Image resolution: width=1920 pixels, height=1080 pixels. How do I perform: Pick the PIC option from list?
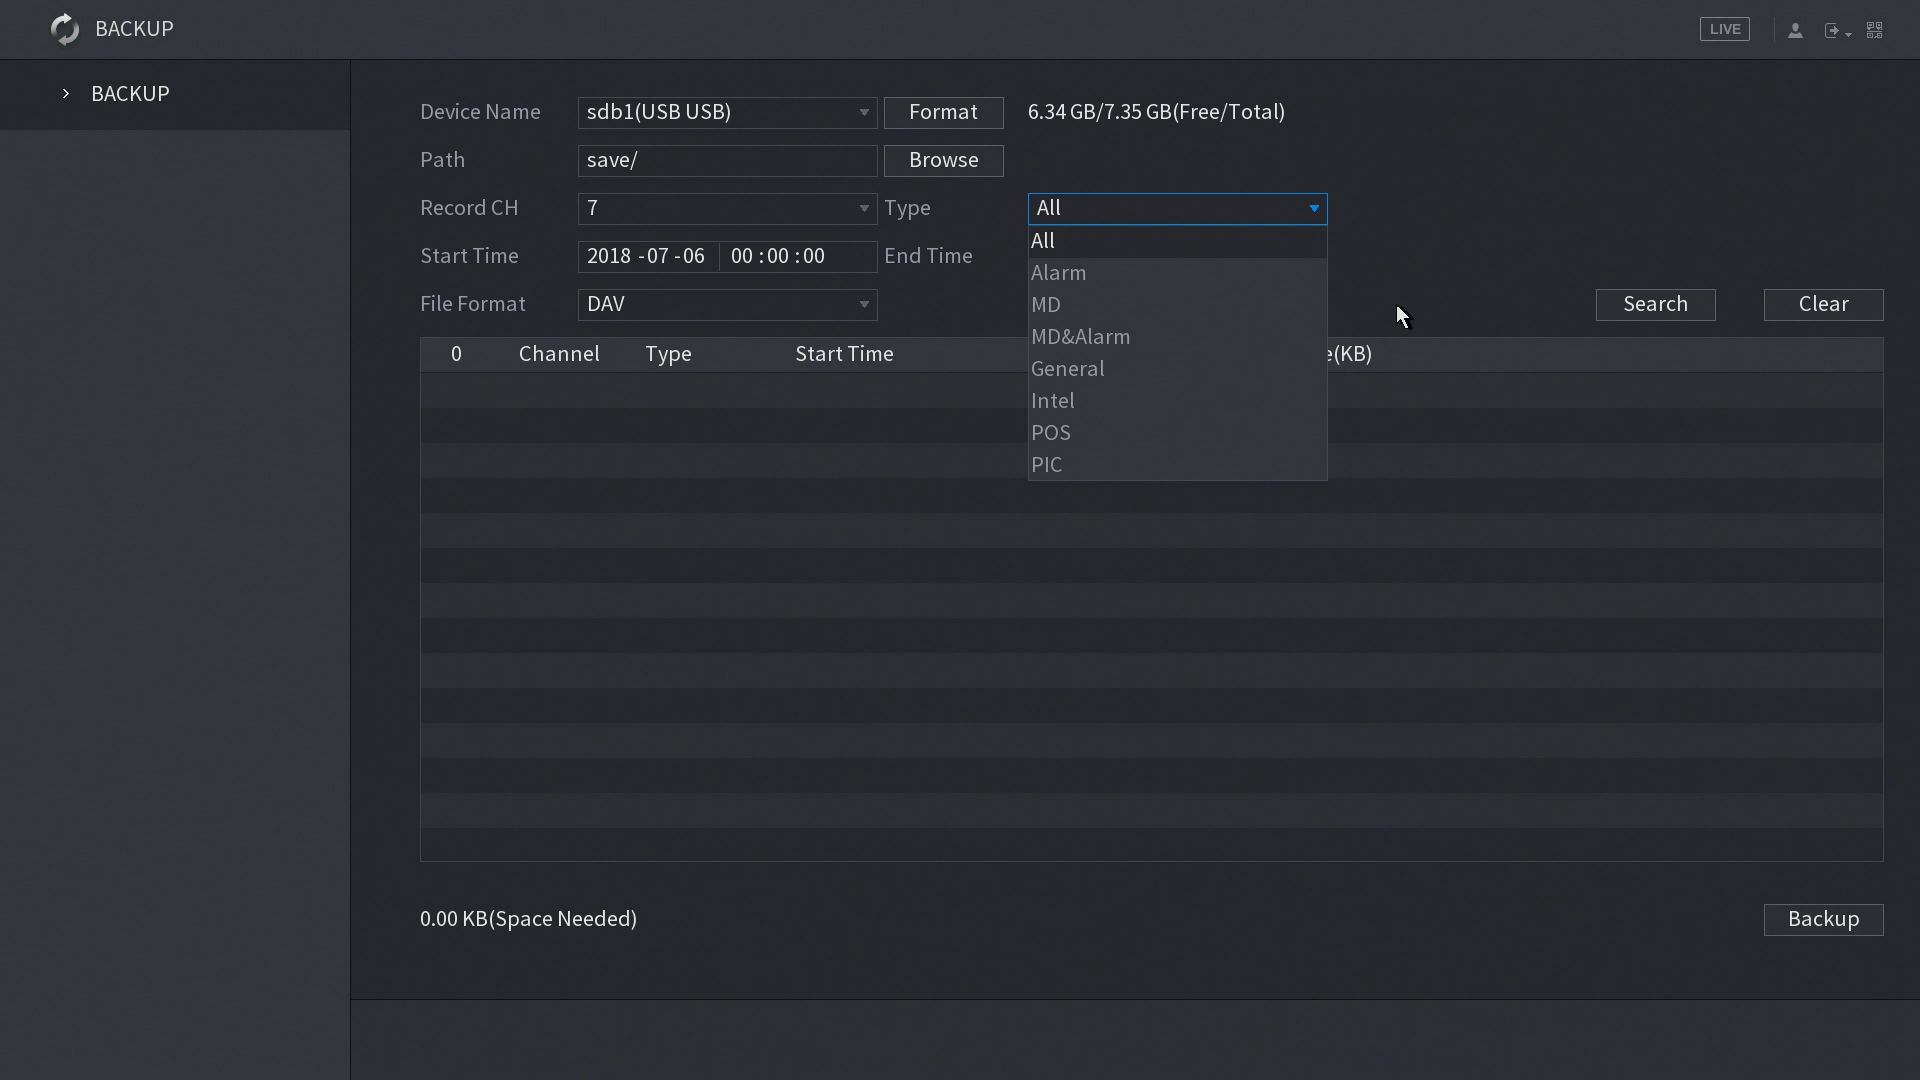[1046, 465]
